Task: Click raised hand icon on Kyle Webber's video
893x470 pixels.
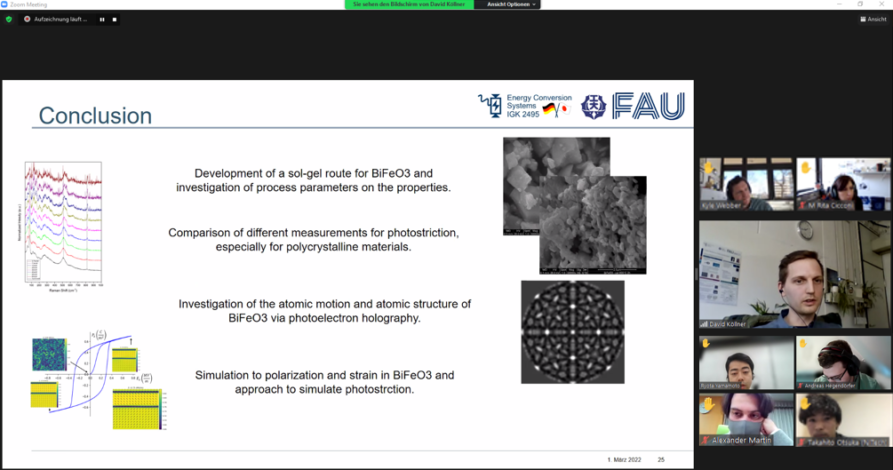Action: [707, 168]
